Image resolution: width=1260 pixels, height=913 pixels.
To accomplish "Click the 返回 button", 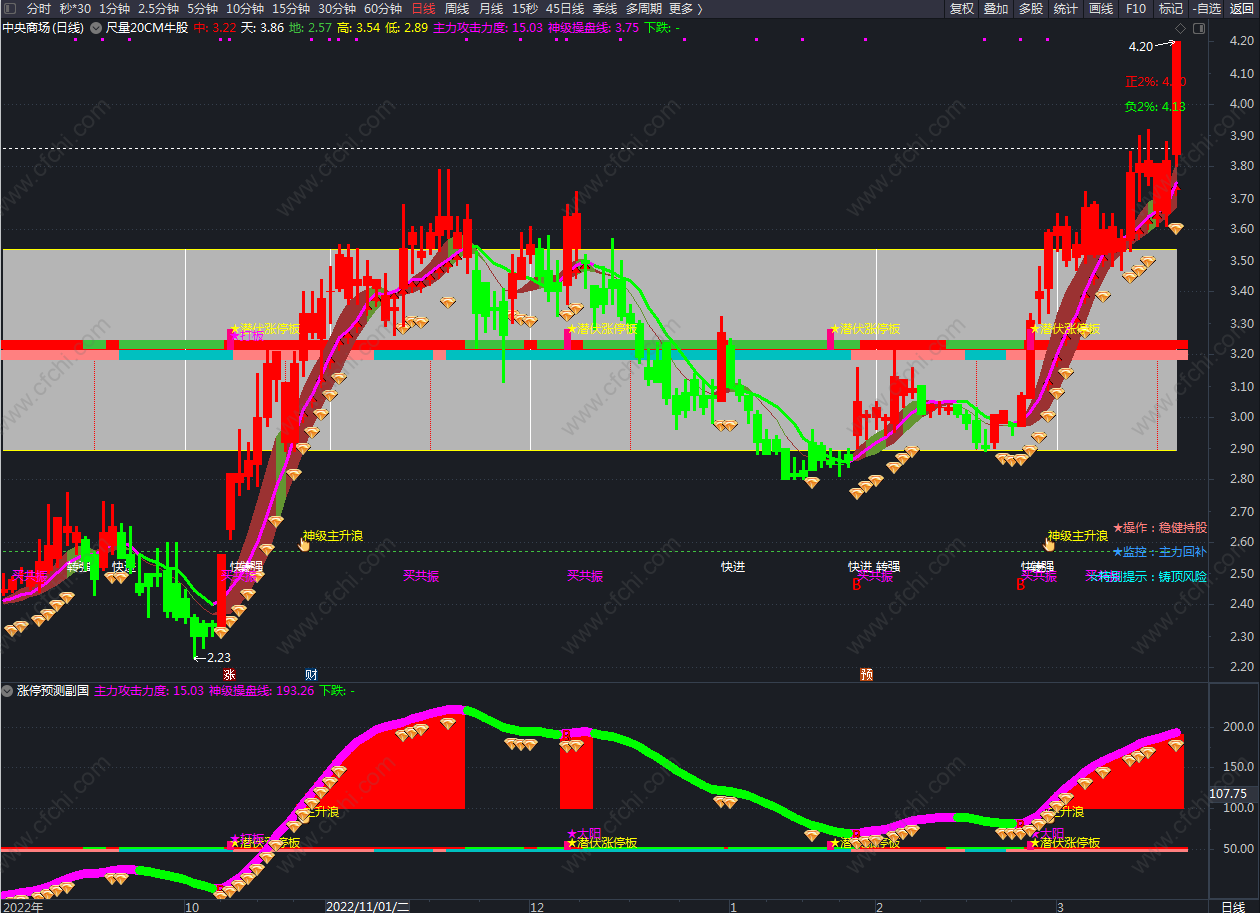I will pos(1241,8).
